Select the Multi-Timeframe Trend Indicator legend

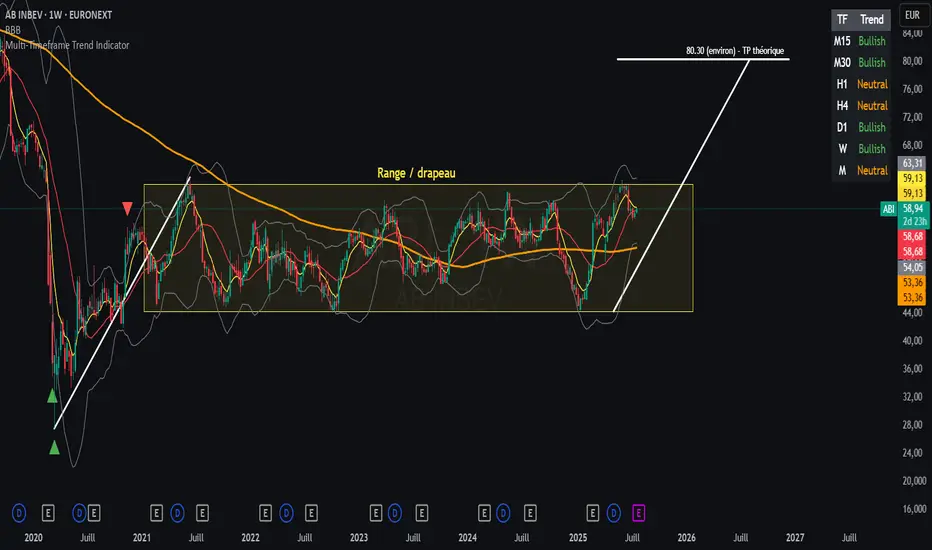[x=65, y=45]
